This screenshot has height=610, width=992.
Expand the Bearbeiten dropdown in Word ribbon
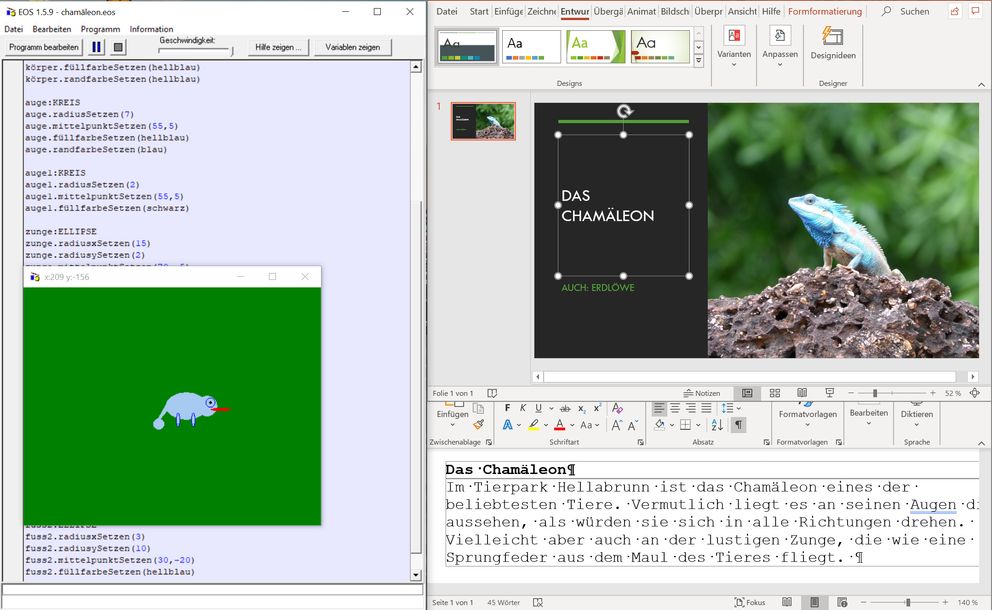point(868,419)
